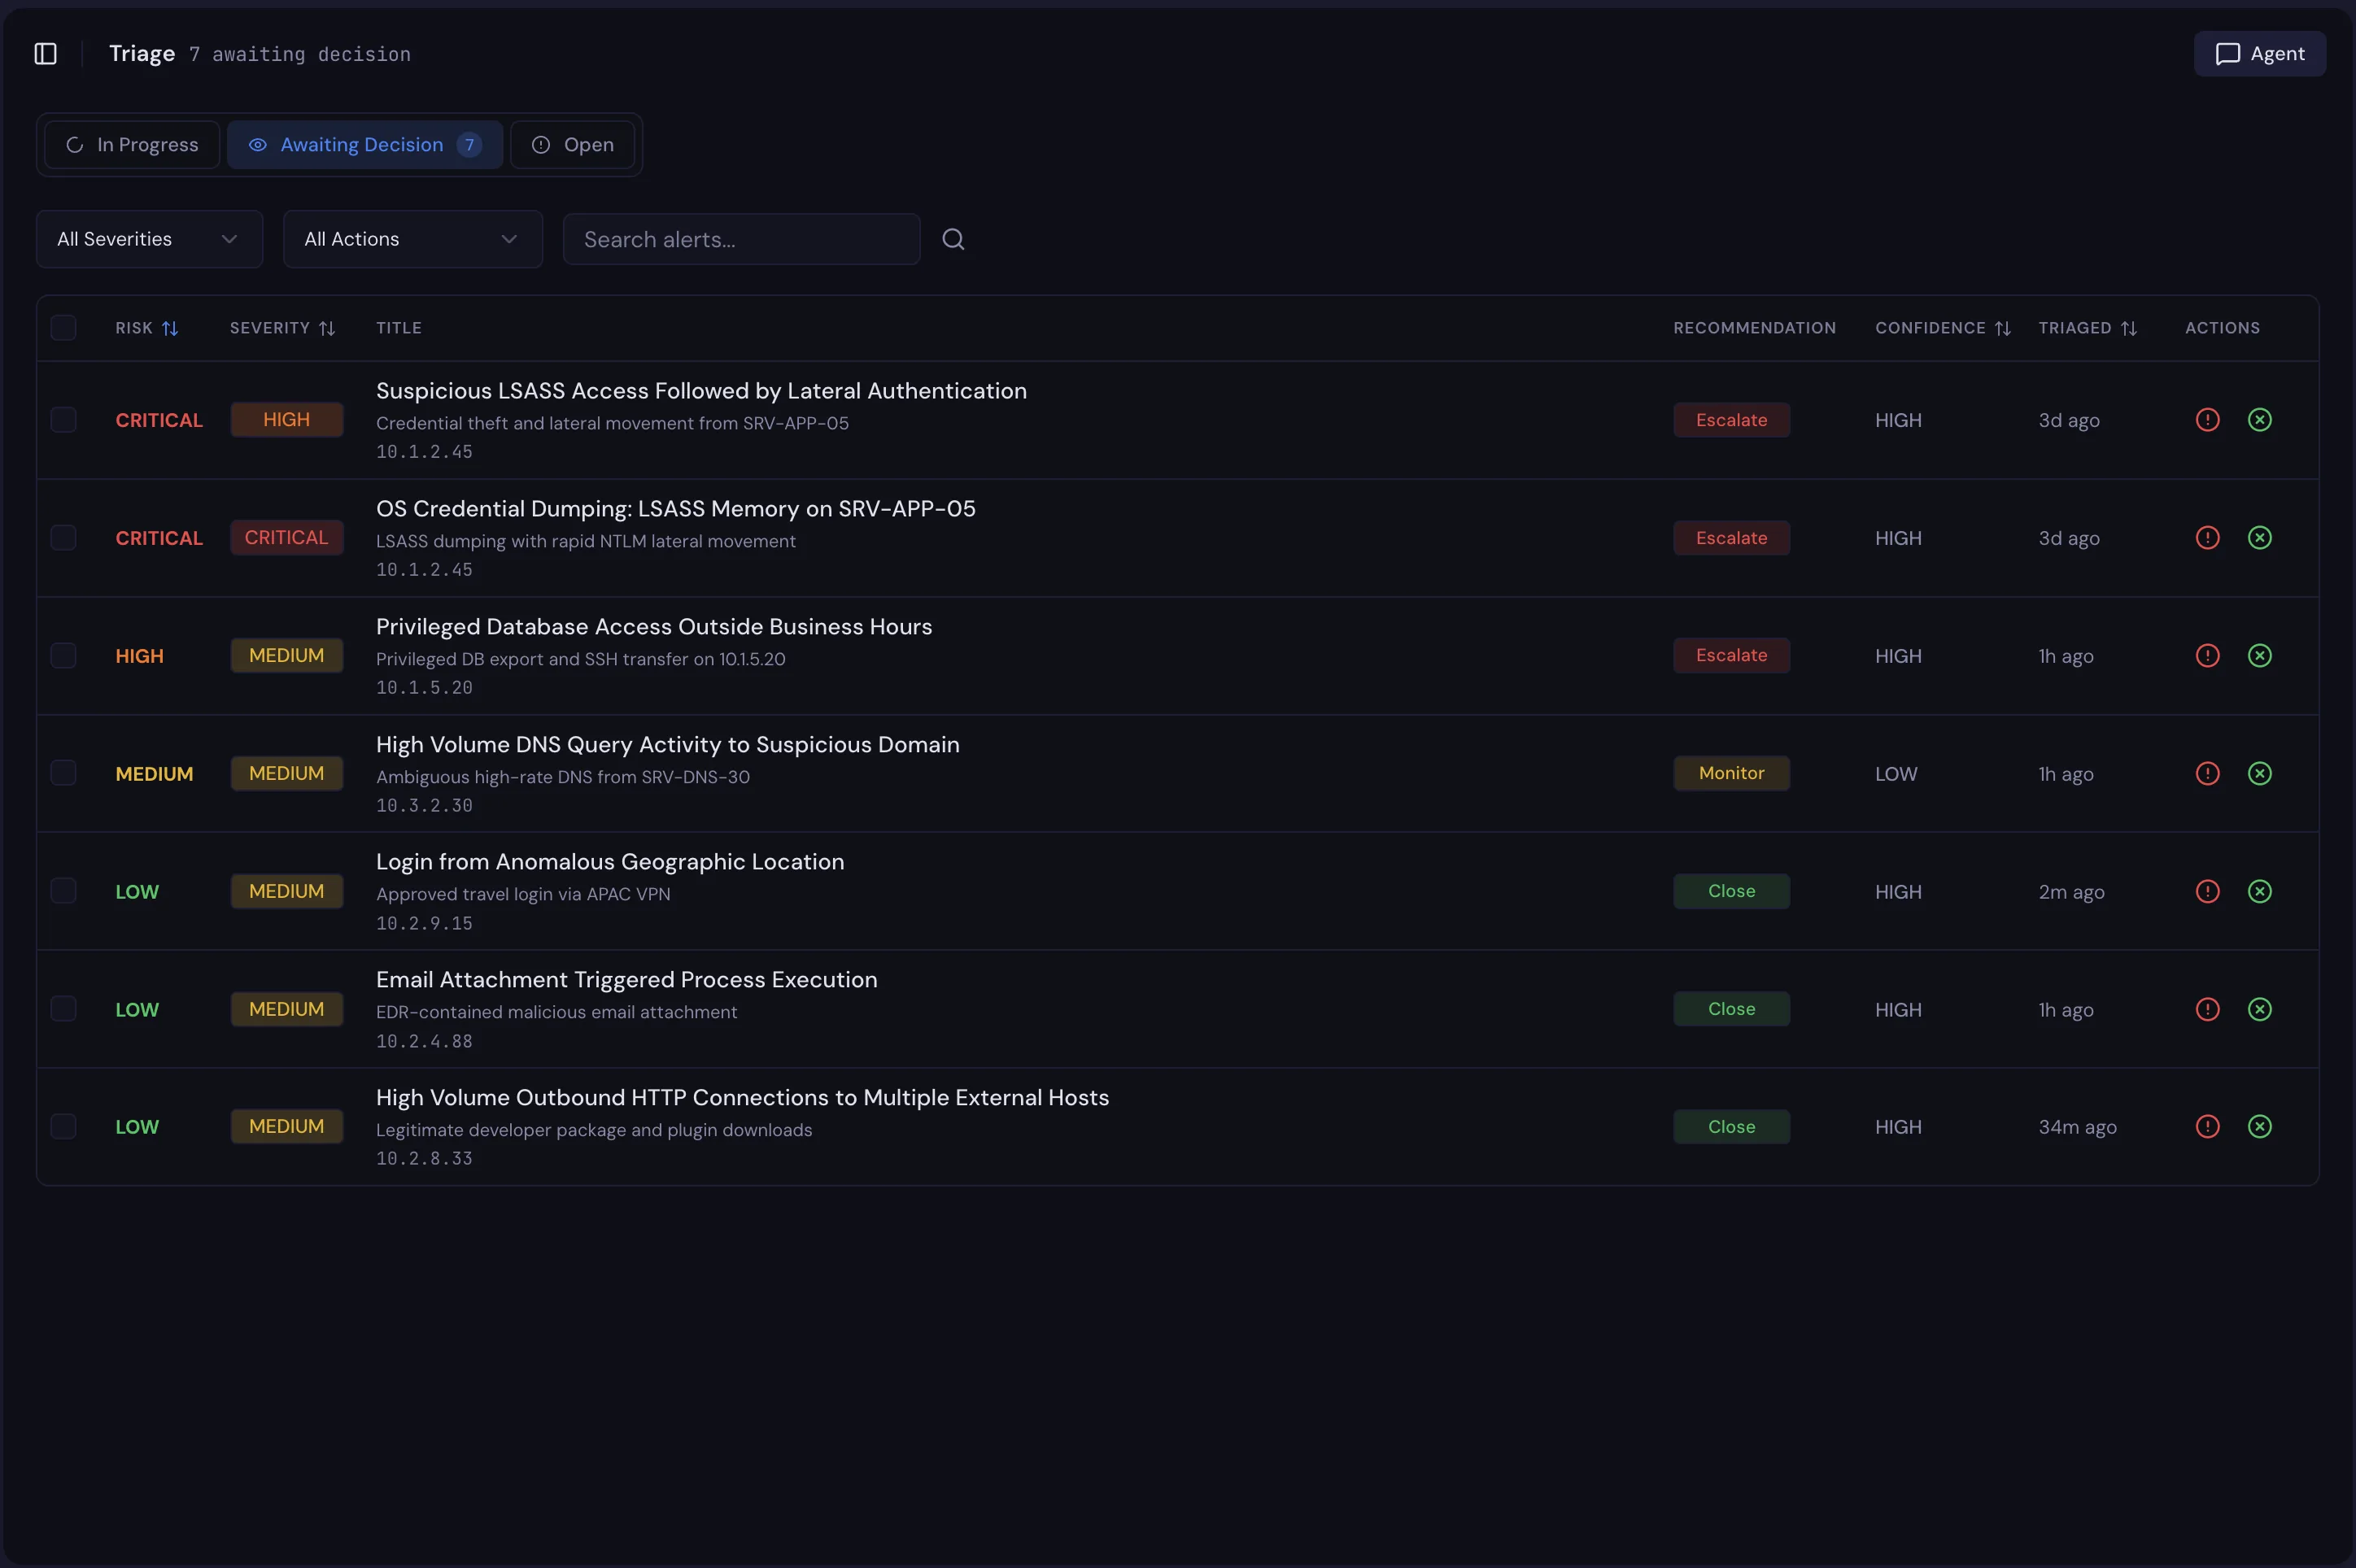This screenshot has height=1568, width=2356.
Task: Dismiss icon for Anomalous Geographic Login alert
Action: [x=2259, y=891]
